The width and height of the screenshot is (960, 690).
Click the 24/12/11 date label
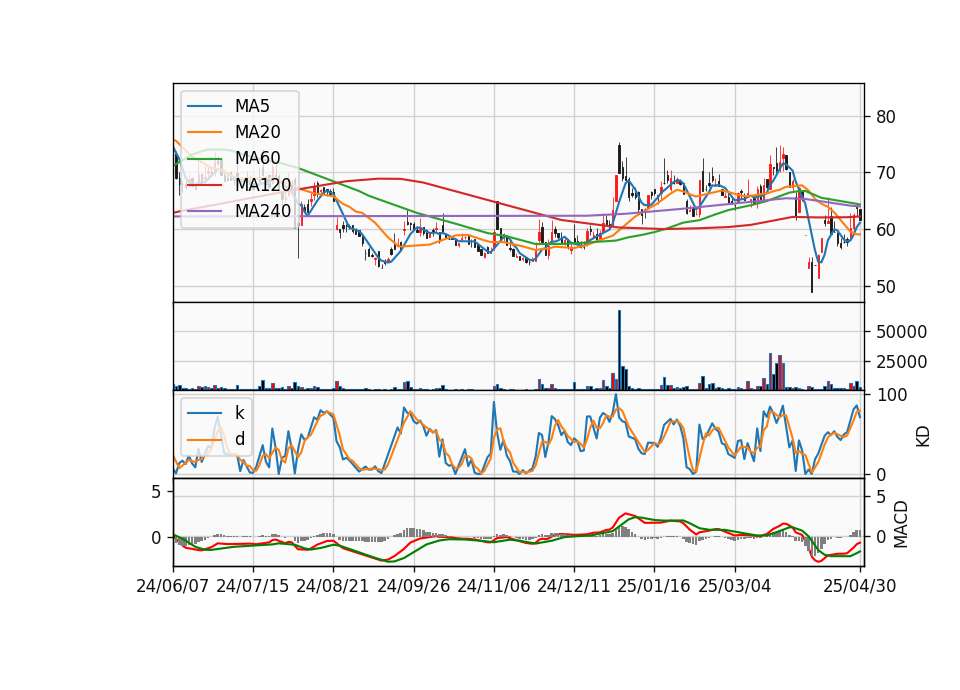coord(574,586)
